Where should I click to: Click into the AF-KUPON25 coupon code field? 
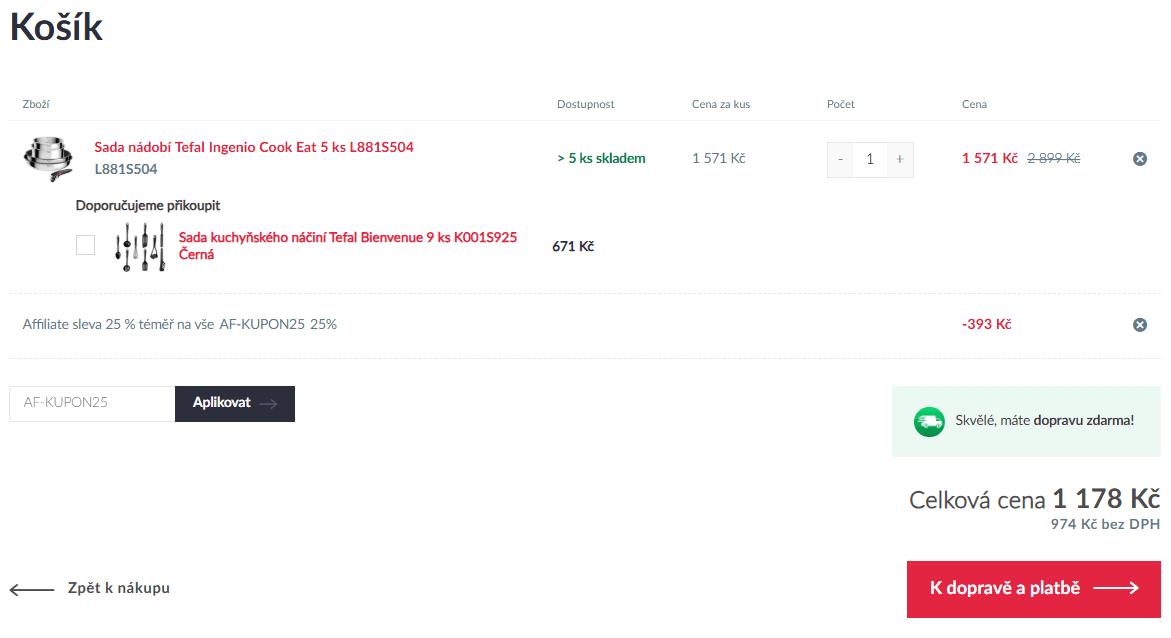(x=92, y=403)
